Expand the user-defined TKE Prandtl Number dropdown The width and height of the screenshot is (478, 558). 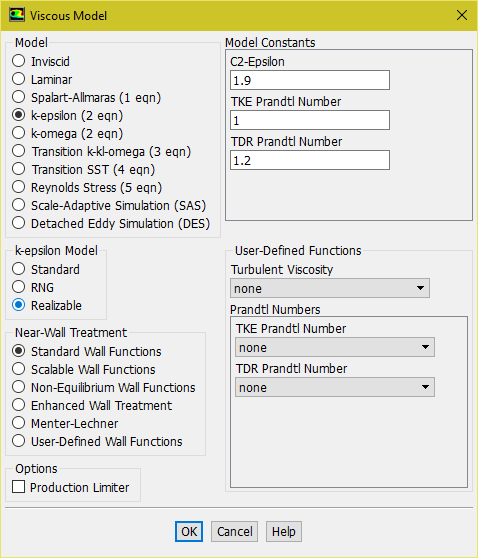tap(335, 347)
